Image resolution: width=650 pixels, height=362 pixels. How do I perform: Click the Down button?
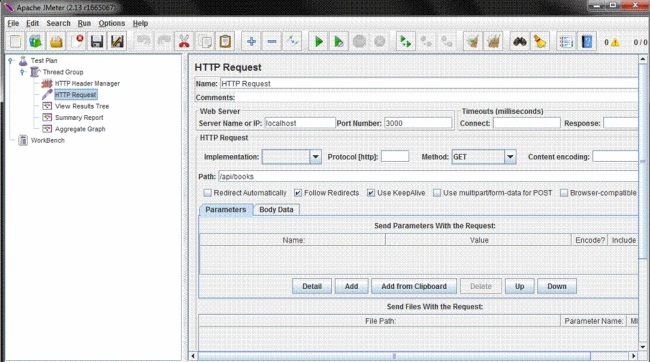(557, 286)
